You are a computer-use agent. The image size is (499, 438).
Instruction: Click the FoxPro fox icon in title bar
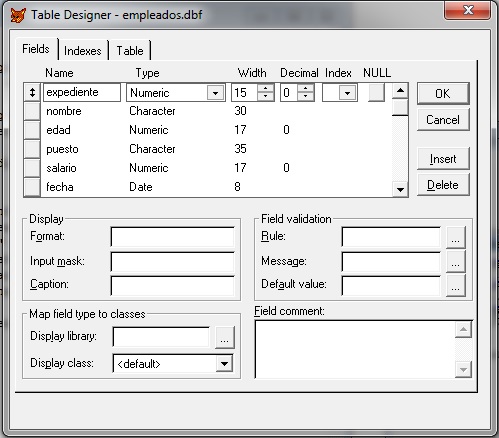click(x=18, y=15)
